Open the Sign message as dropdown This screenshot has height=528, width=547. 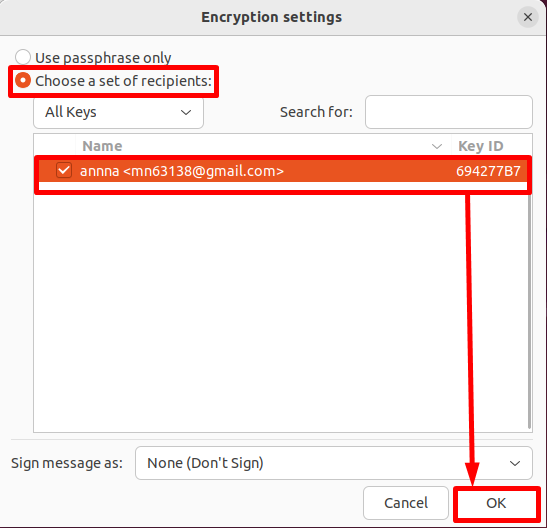[334, 463]
